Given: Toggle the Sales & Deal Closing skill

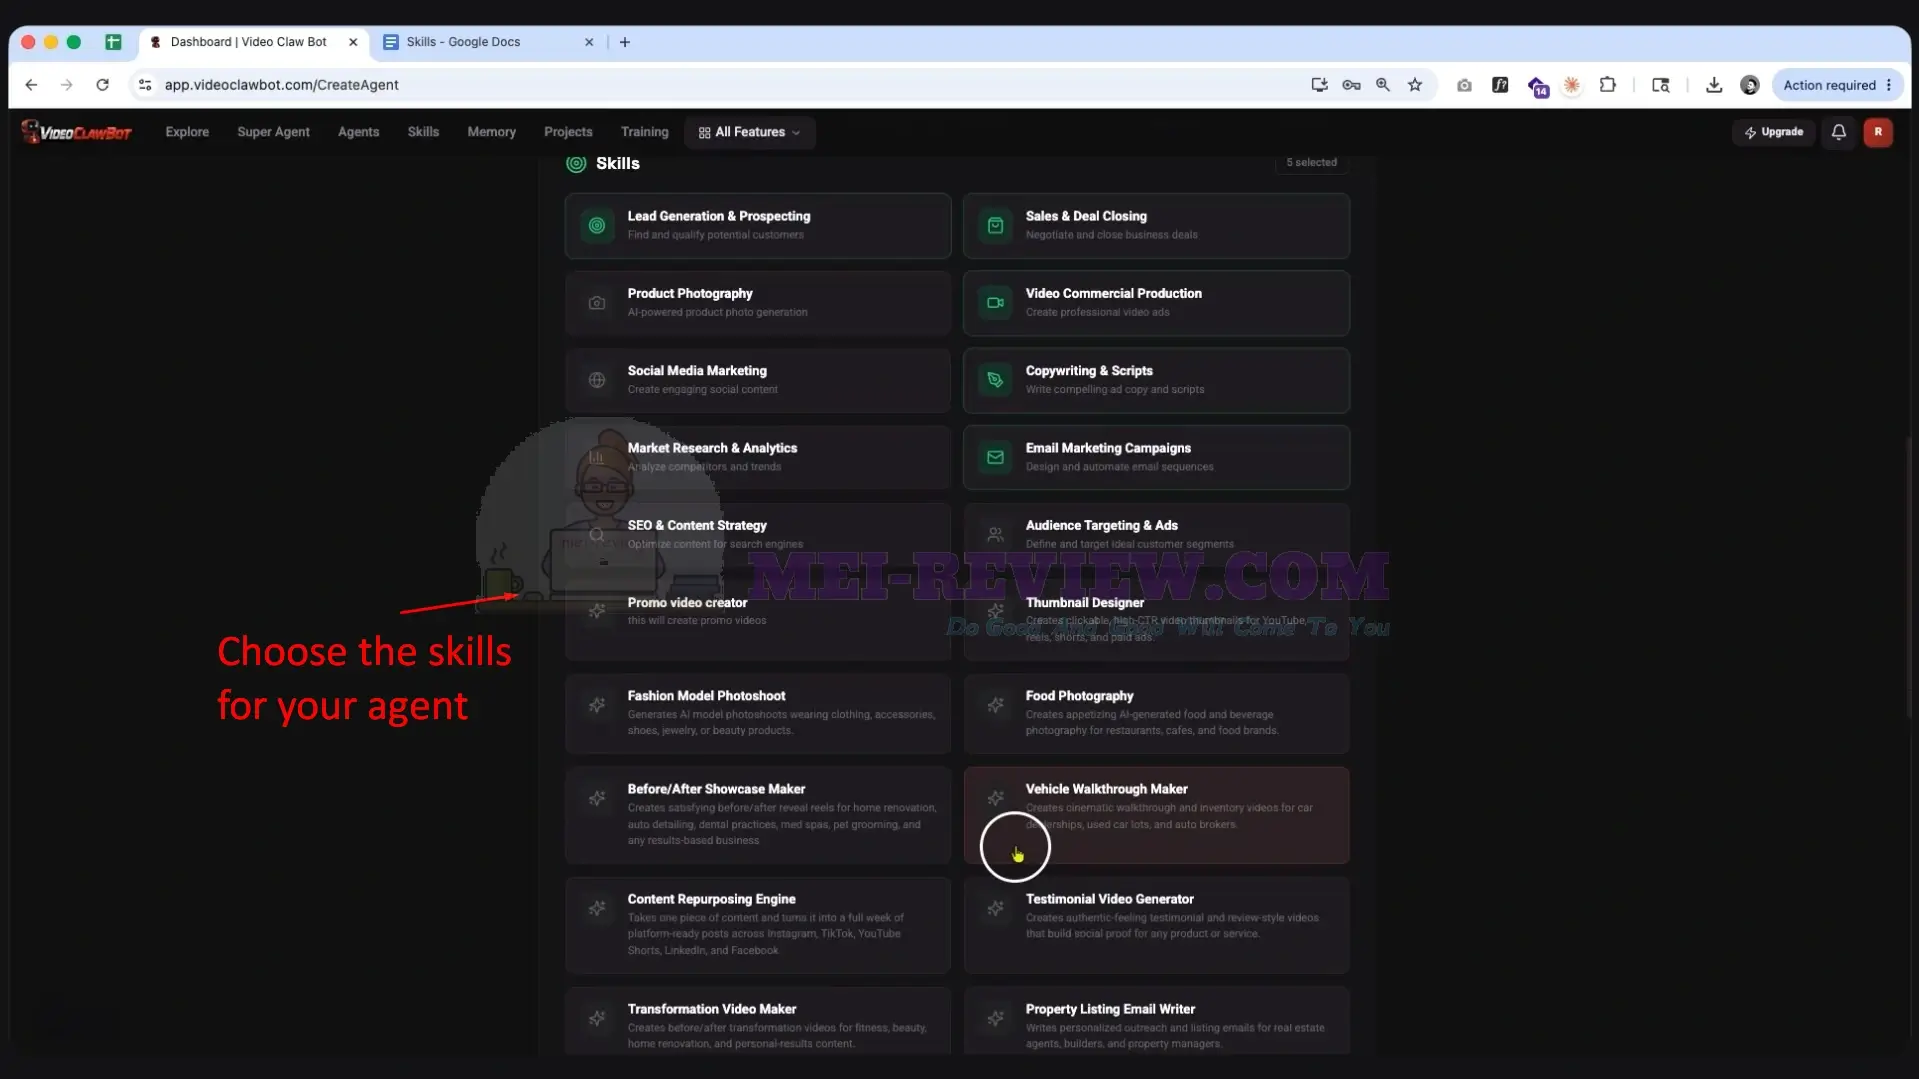Looking at the screenshot, I should [x=1155, y=226].
